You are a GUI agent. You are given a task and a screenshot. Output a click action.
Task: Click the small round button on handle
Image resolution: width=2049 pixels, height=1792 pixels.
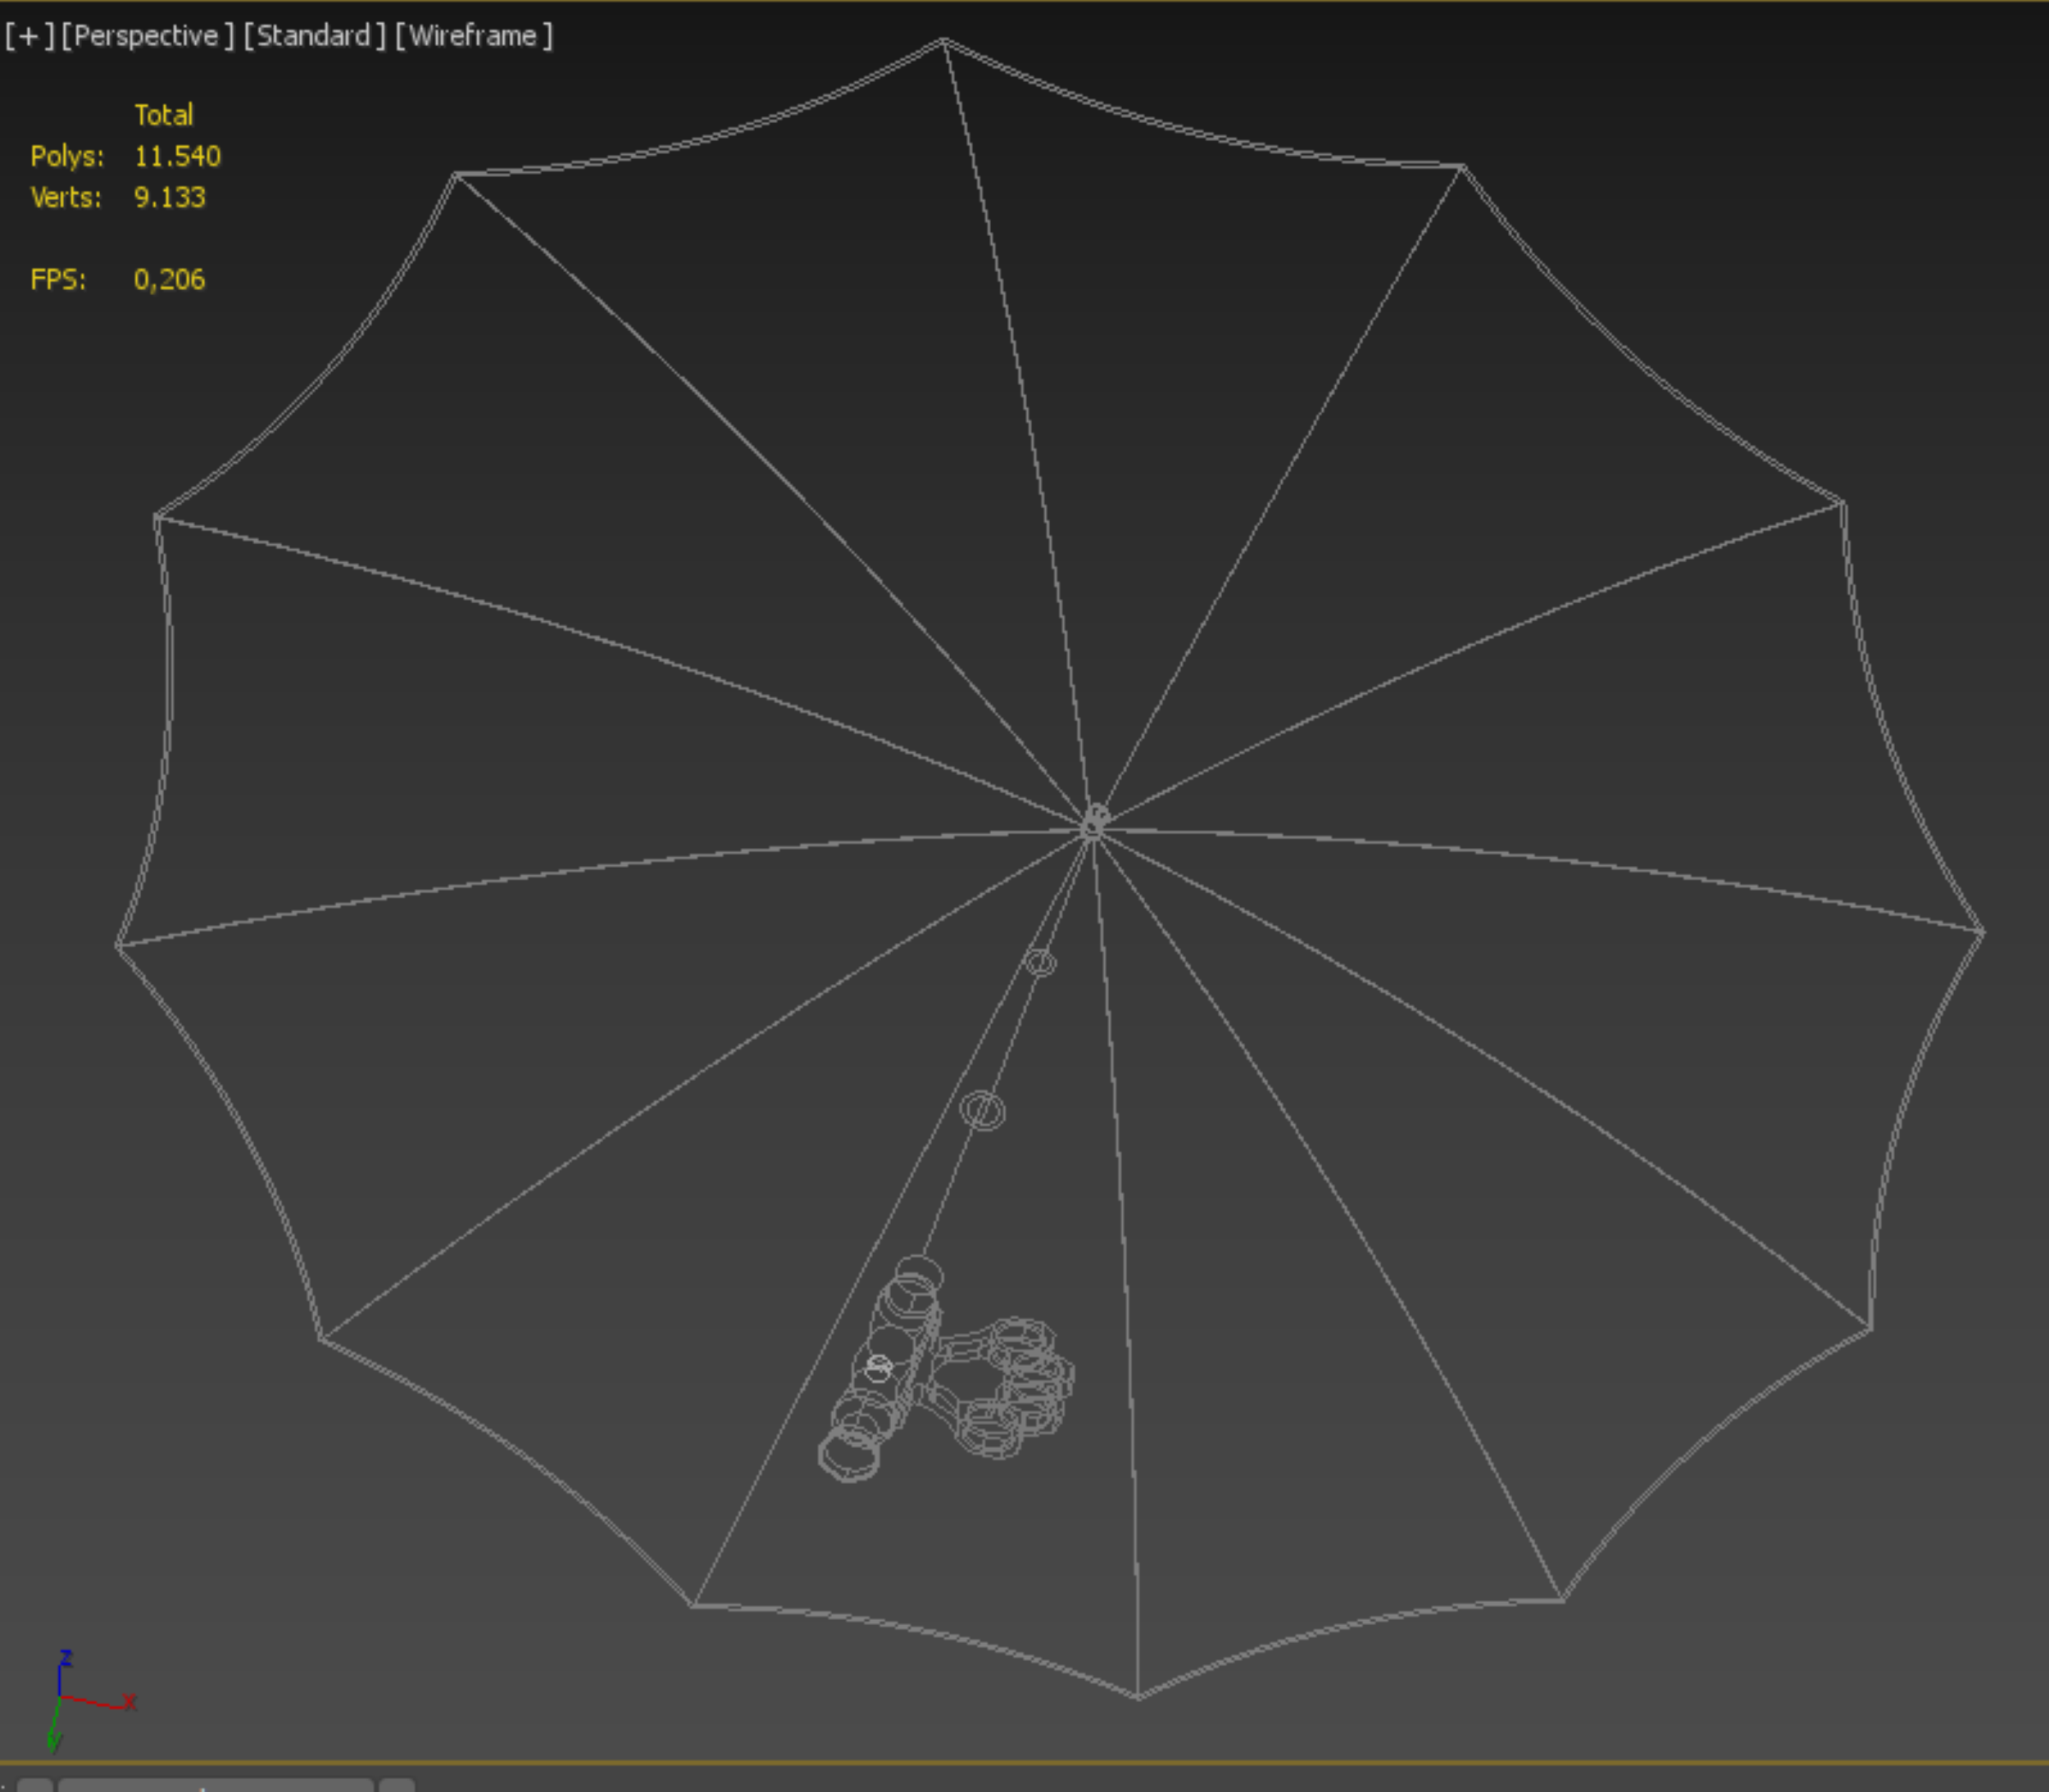[878, 1367]
